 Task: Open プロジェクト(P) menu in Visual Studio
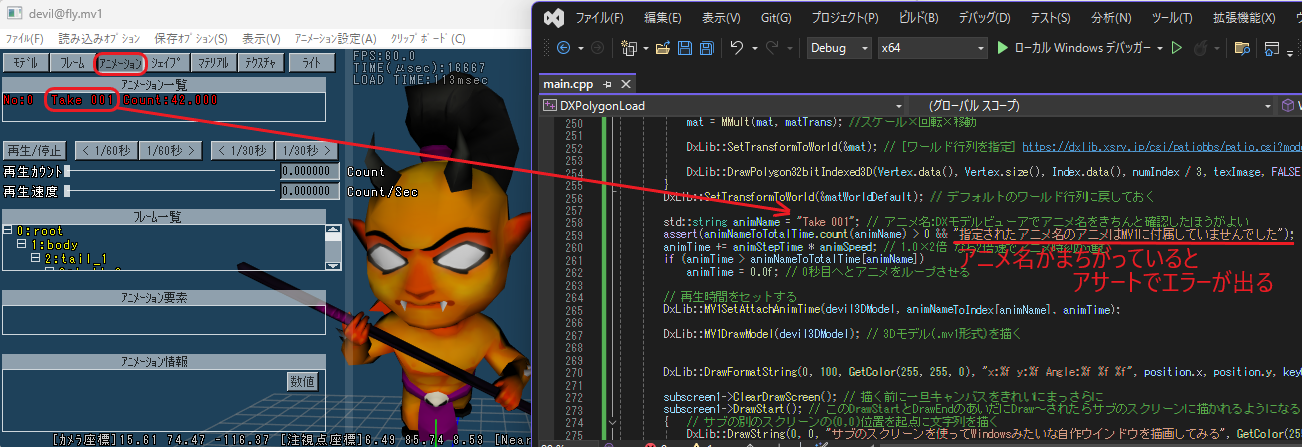(x=844, y=17)
